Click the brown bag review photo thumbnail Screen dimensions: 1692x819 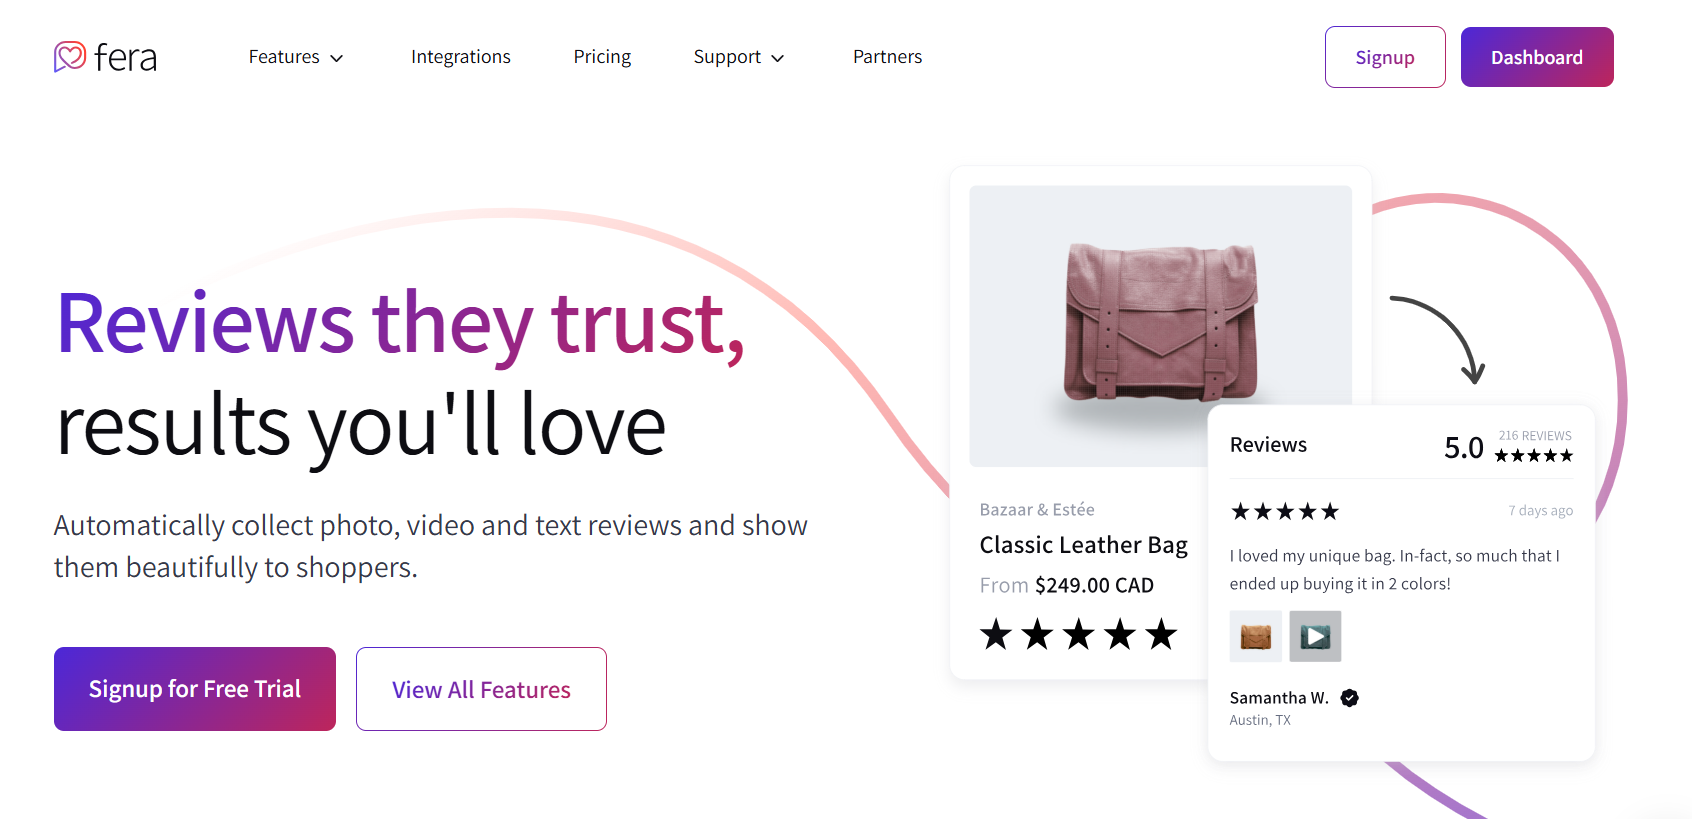click(1255, 636)
